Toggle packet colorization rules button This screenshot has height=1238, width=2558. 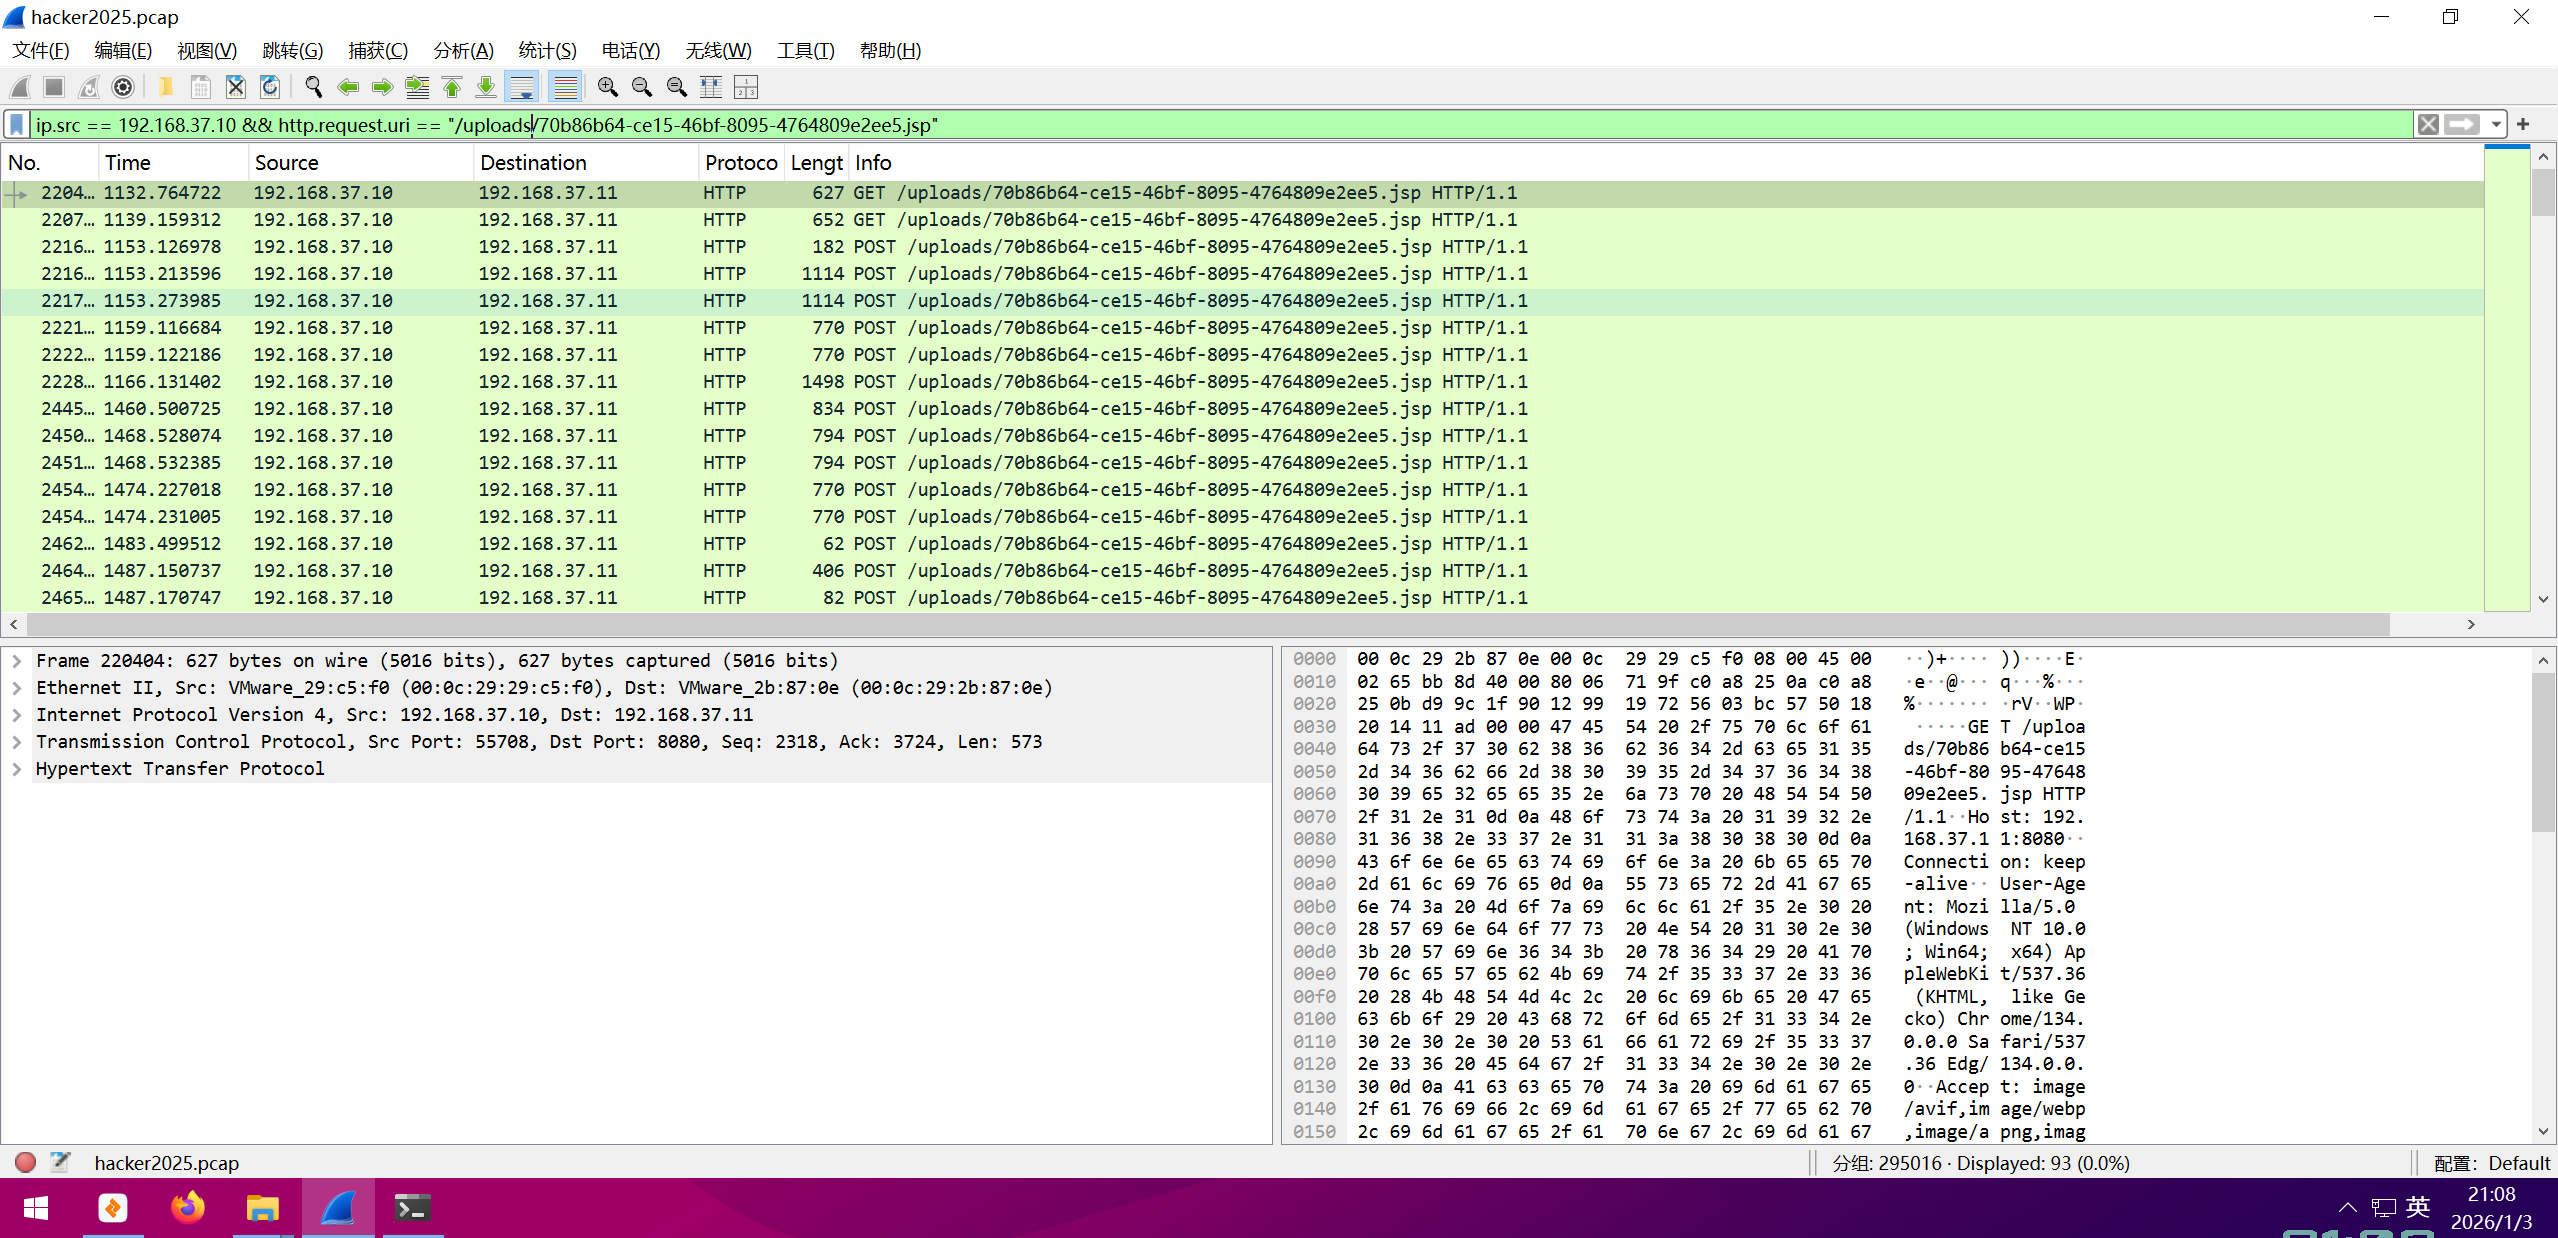(566, 88)
